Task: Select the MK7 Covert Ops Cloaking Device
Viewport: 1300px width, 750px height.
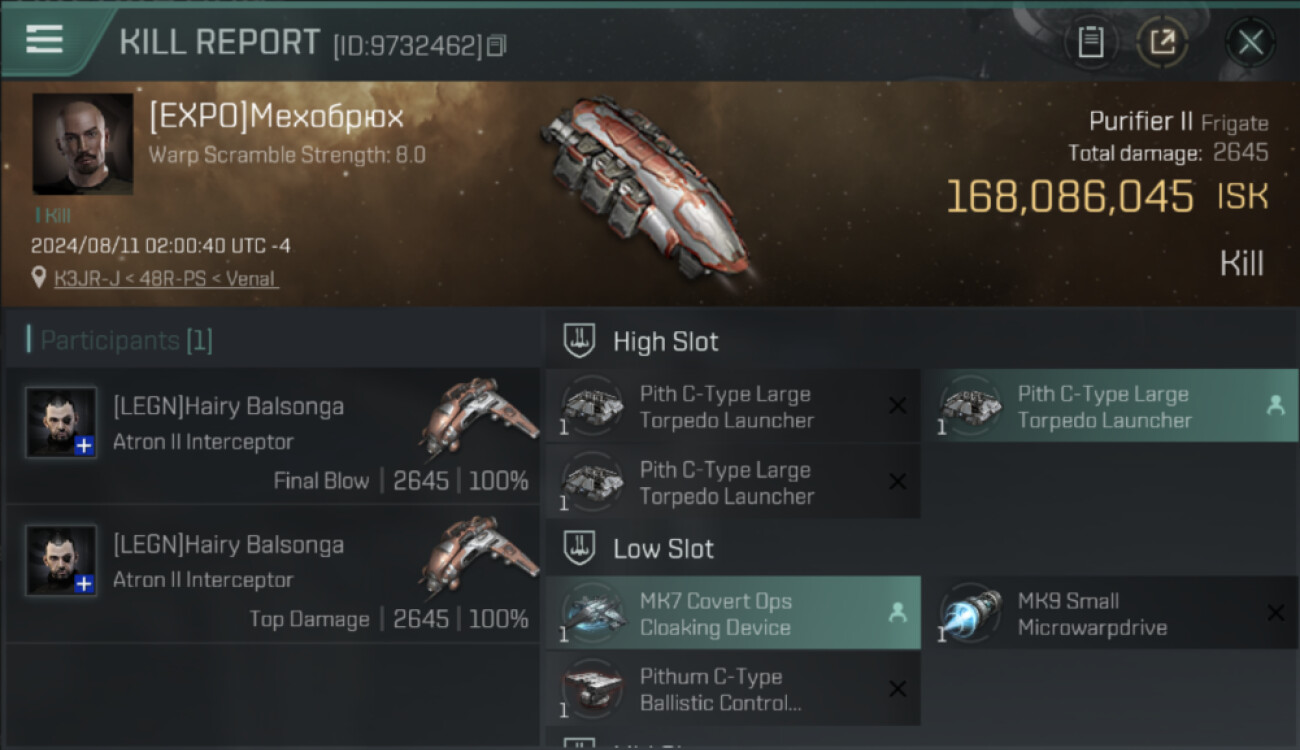Action: click(732, 613)
